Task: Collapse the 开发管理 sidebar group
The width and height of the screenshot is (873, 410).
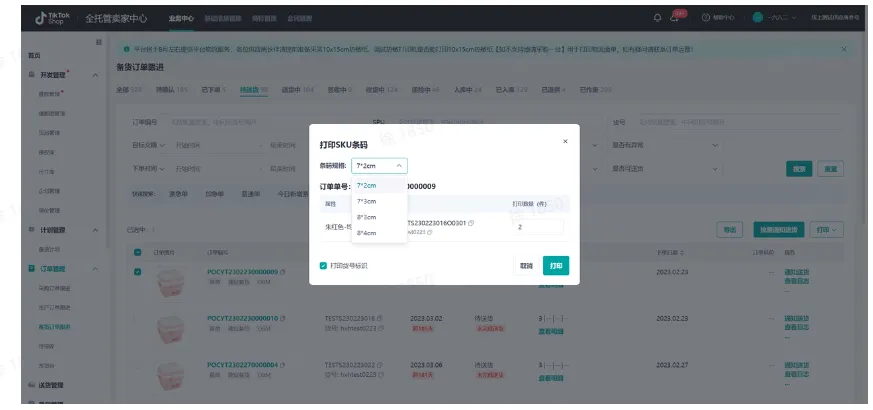Action: click(95, 75)
